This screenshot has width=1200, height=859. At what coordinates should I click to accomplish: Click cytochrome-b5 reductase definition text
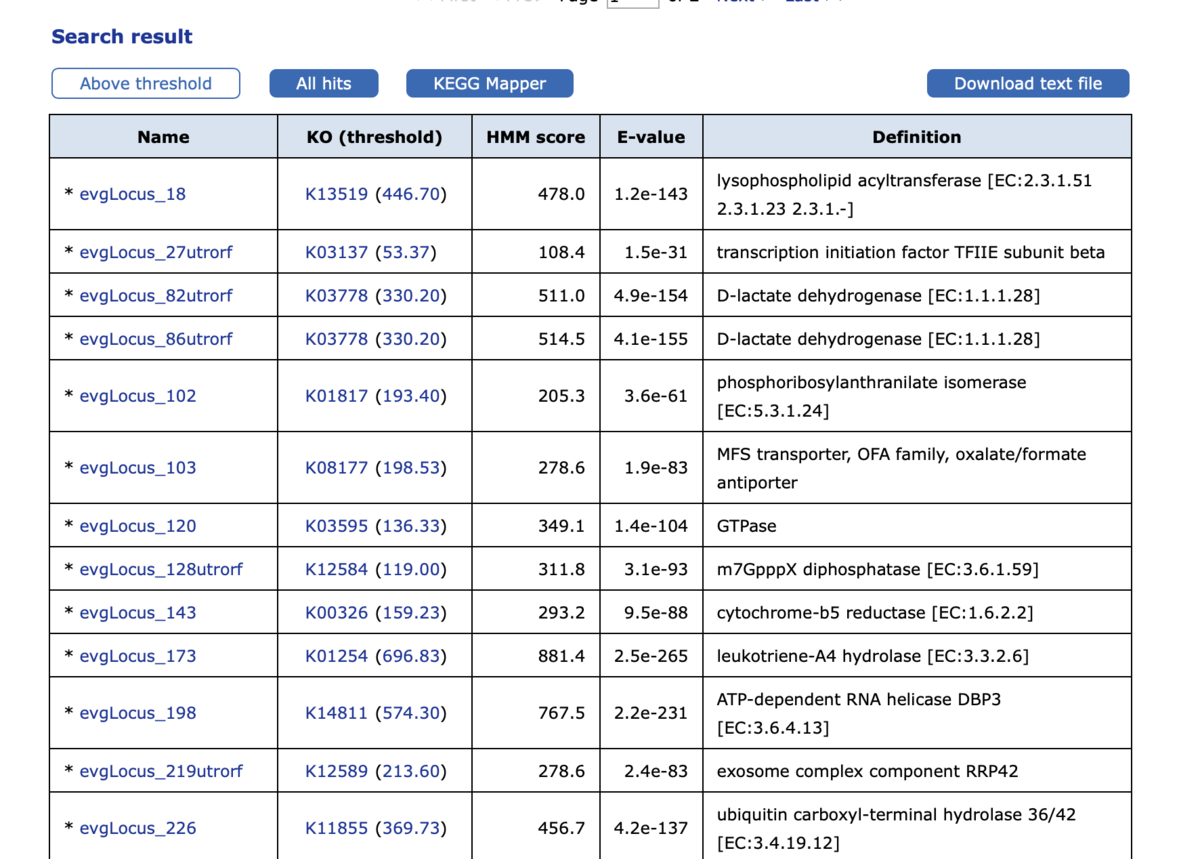click(875, 613)
